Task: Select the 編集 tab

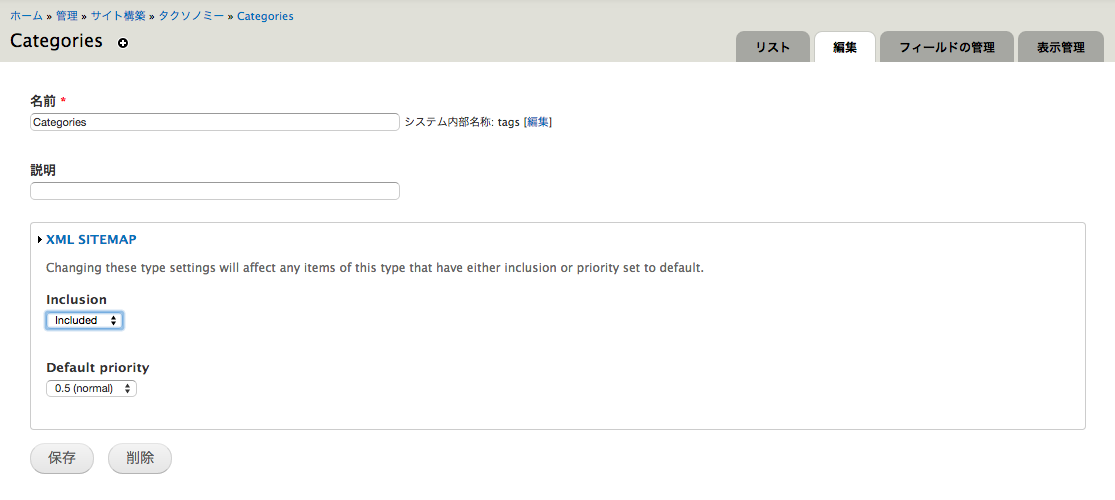Action: (x=845, y=47)
